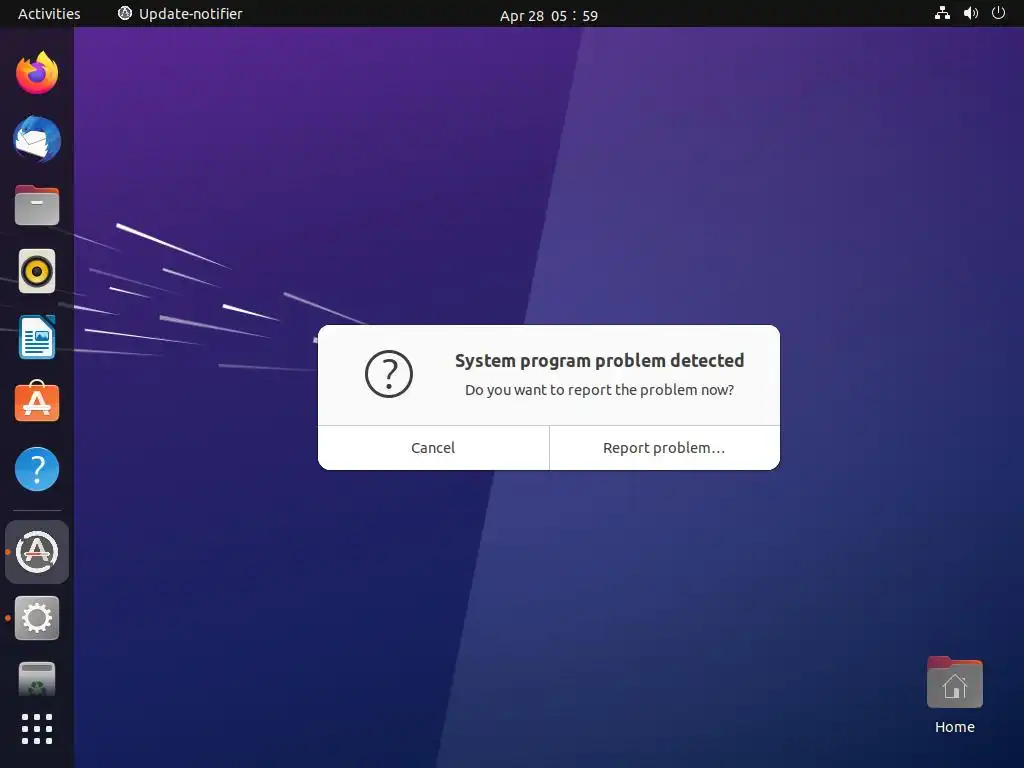Click Cancel in the problem dialog
Viewport: 1024px width, 768px height.
click(433, 448)
